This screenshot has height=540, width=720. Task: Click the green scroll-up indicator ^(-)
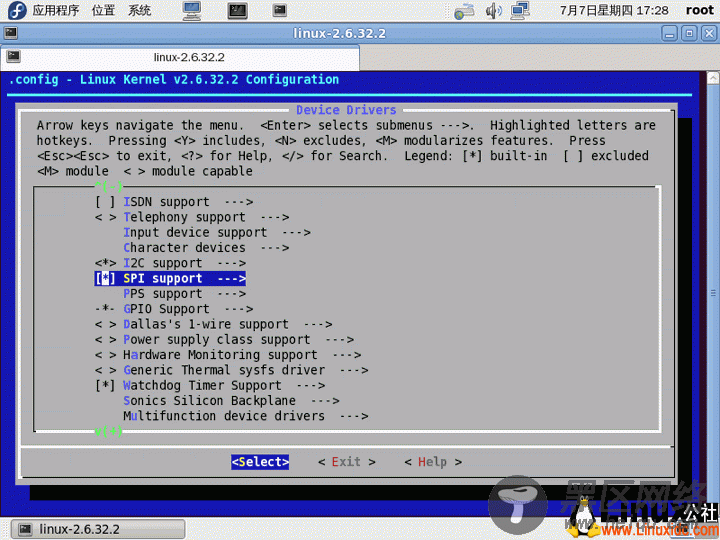click(108, 186)
